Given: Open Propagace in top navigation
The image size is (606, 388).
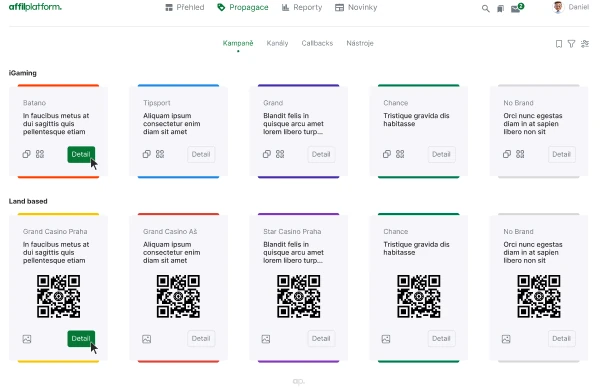Looking at the screenshot, I should point(243,7).
